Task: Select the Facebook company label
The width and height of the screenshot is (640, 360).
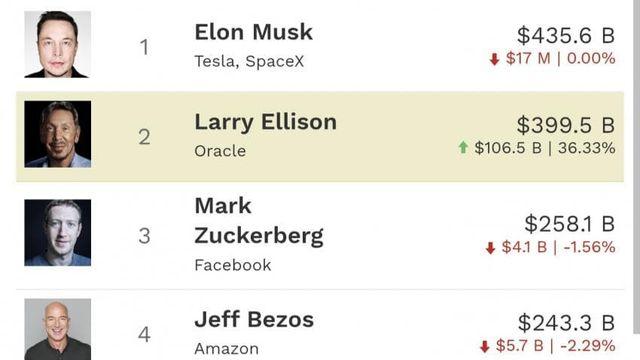Action: click(x=233, y=265)
